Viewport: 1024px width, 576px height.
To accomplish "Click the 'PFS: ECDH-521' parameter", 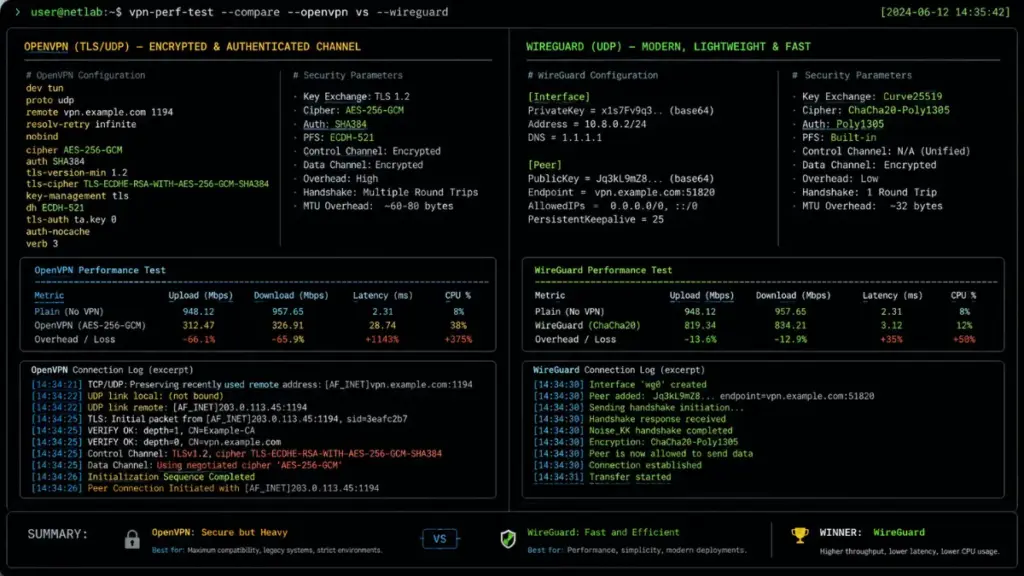I will pyautogui.click(x=338, y=138).
